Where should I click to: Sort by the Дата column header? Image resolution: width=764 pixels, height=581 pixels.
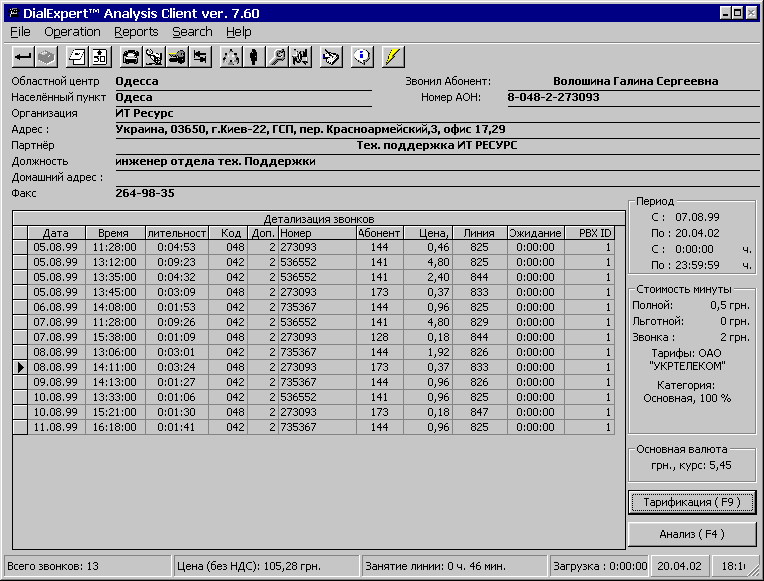(x=56, y=233)
